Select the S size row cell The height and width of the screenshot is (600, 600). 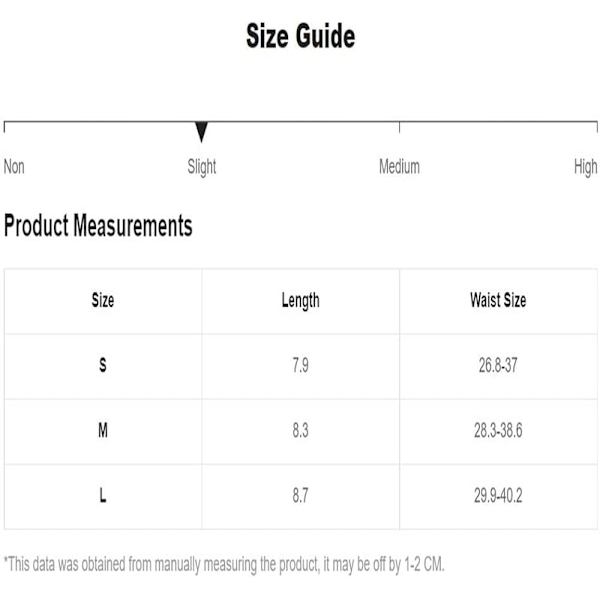coord(103,365)
